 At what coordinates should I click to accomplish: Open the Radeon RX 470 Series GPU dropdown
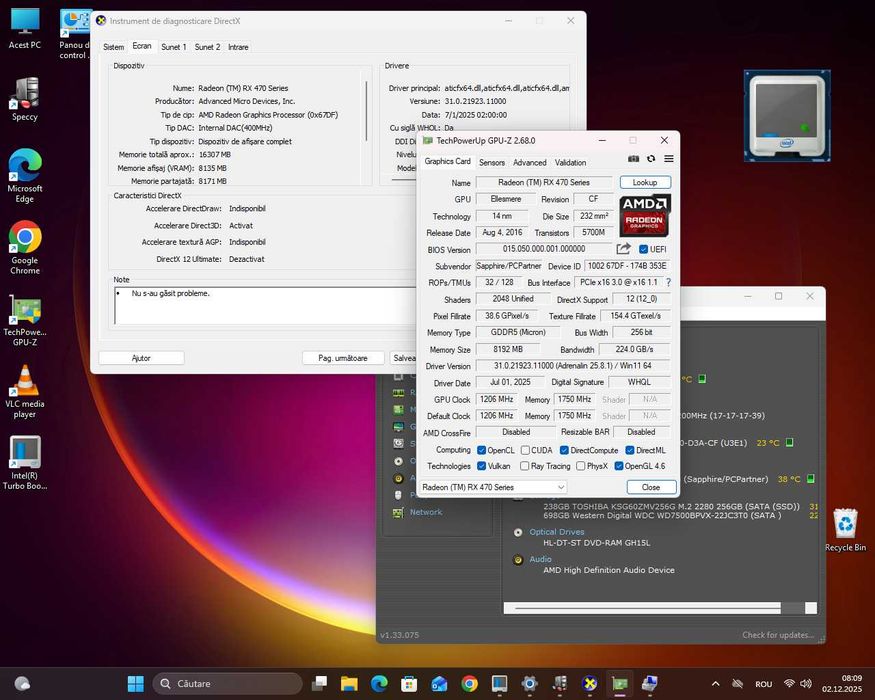tap(493, 487)
